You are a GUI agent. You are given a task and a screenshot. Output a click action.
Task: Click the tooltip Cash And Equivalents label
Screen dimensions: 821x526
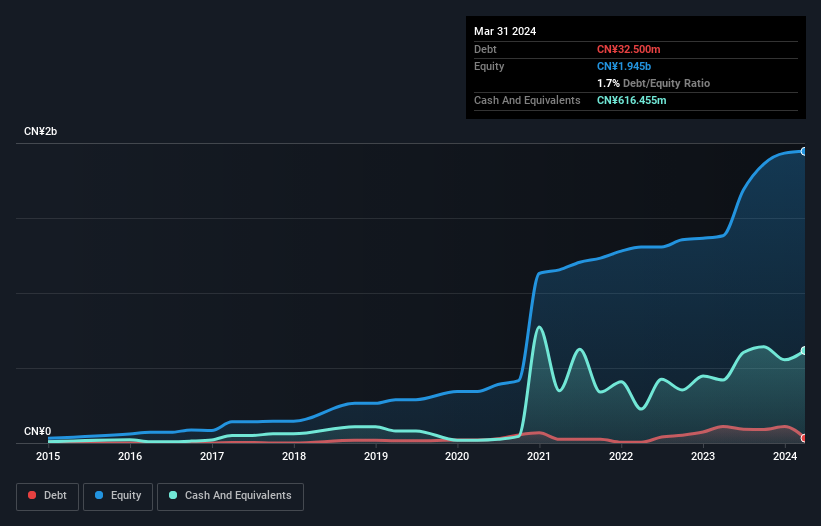tap(527, 100)
